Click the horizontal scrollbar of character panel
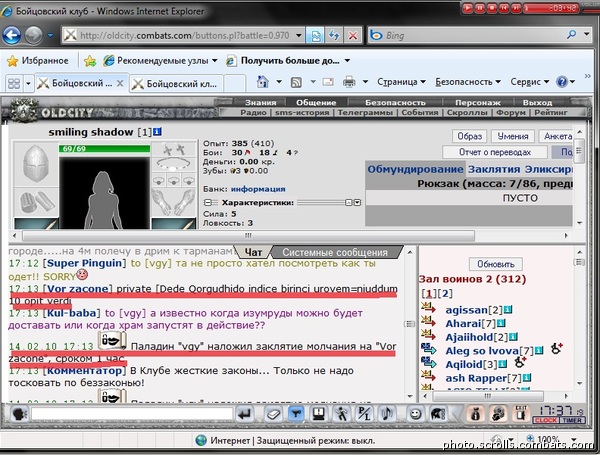Viewport: 600px width, 455px height. click(248, 236)
